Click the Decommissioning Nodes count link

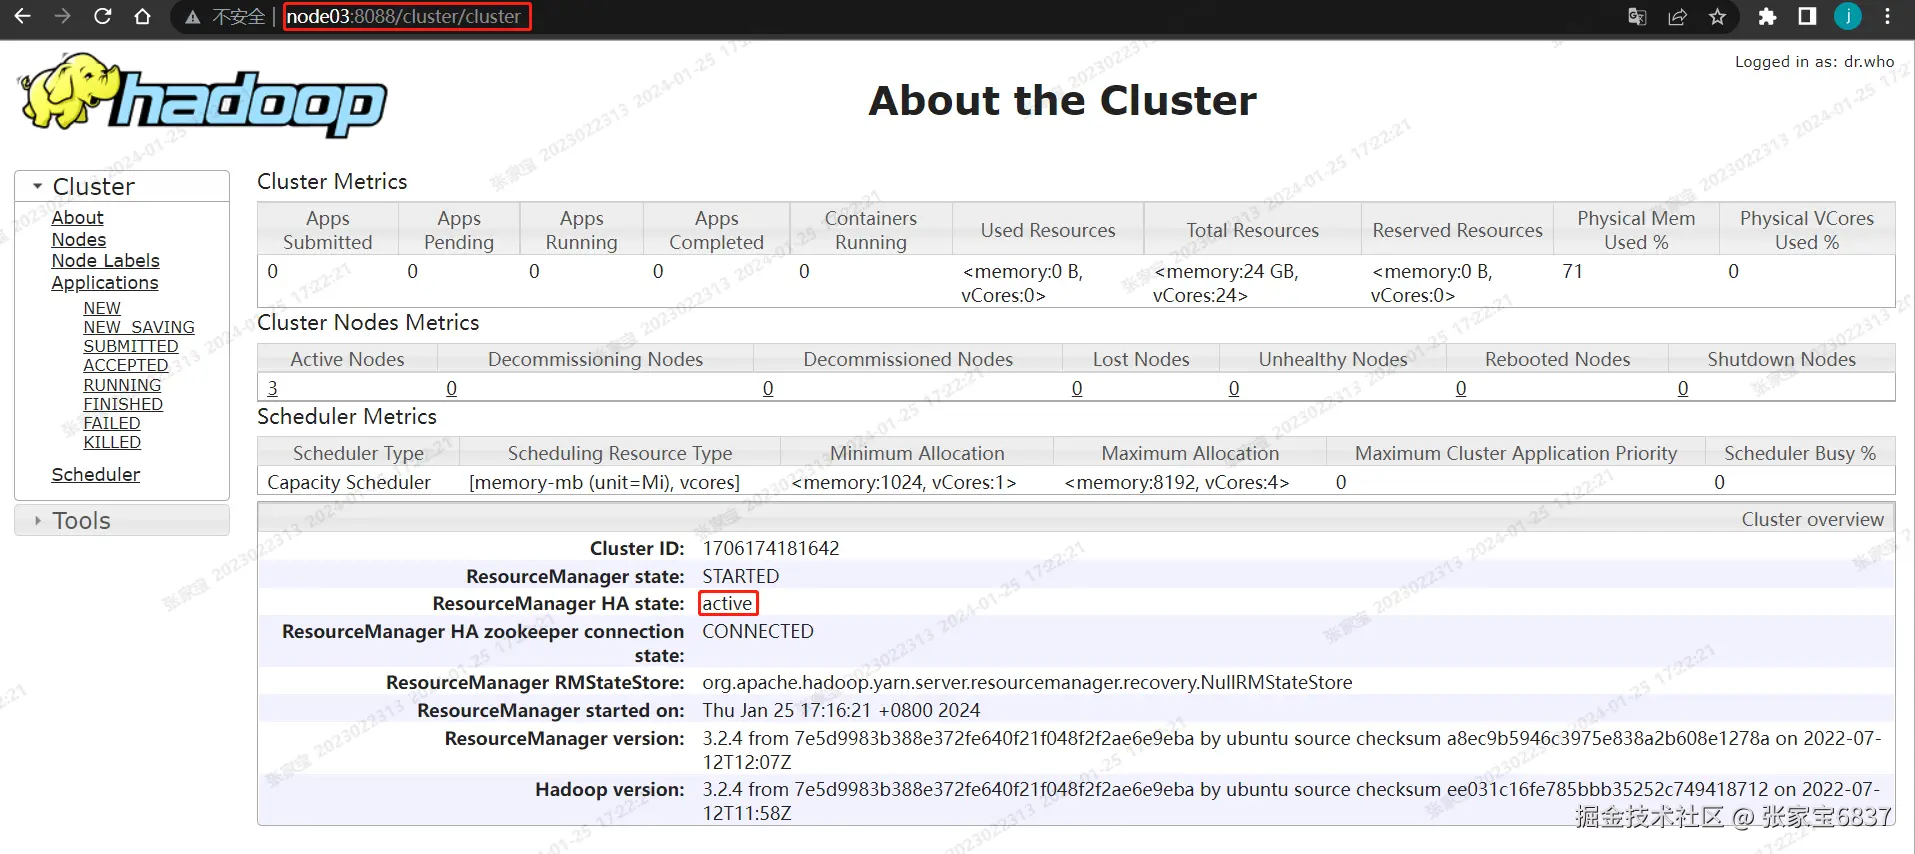tap(451, 388)
